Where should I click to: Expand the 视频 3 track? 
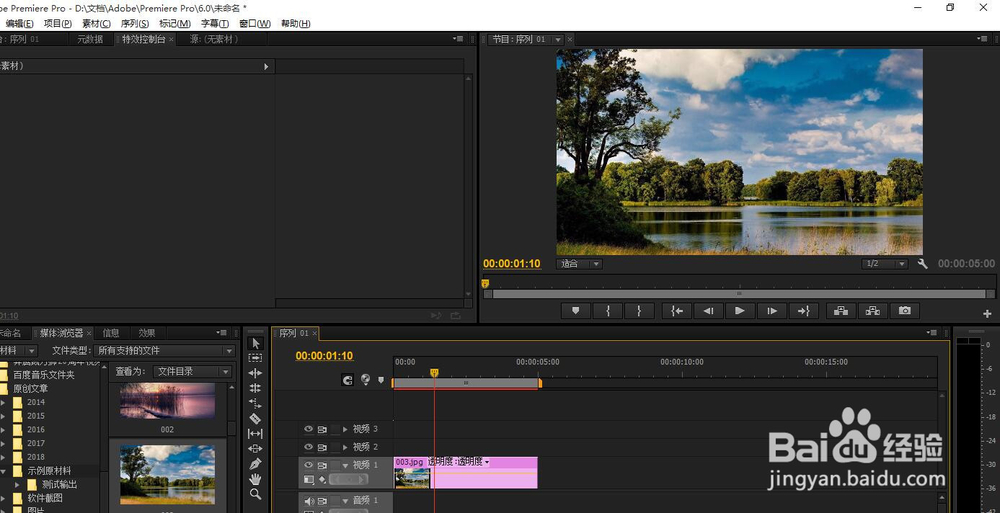point(346,429)
